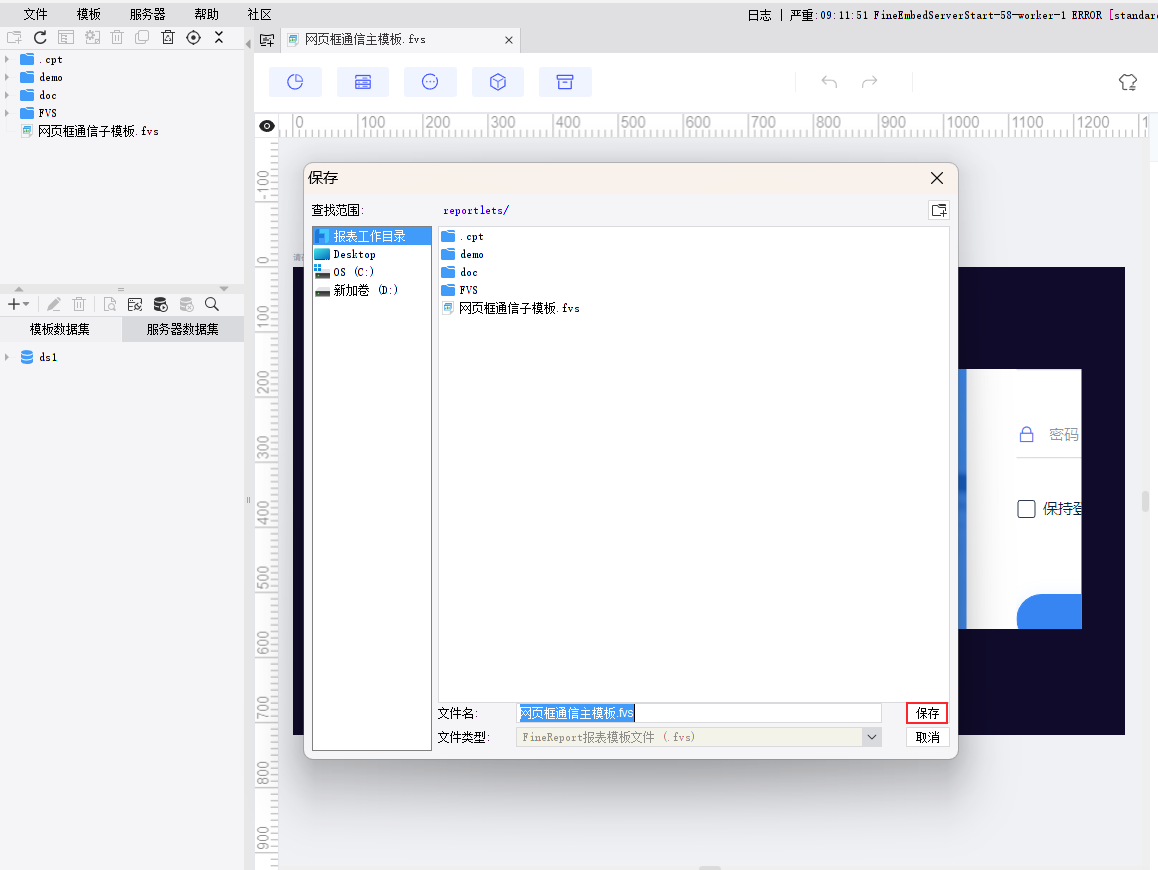Open the archive box component button
Image resolution: width=1158 pixels, height=870 pixels.
coord(565,82)
